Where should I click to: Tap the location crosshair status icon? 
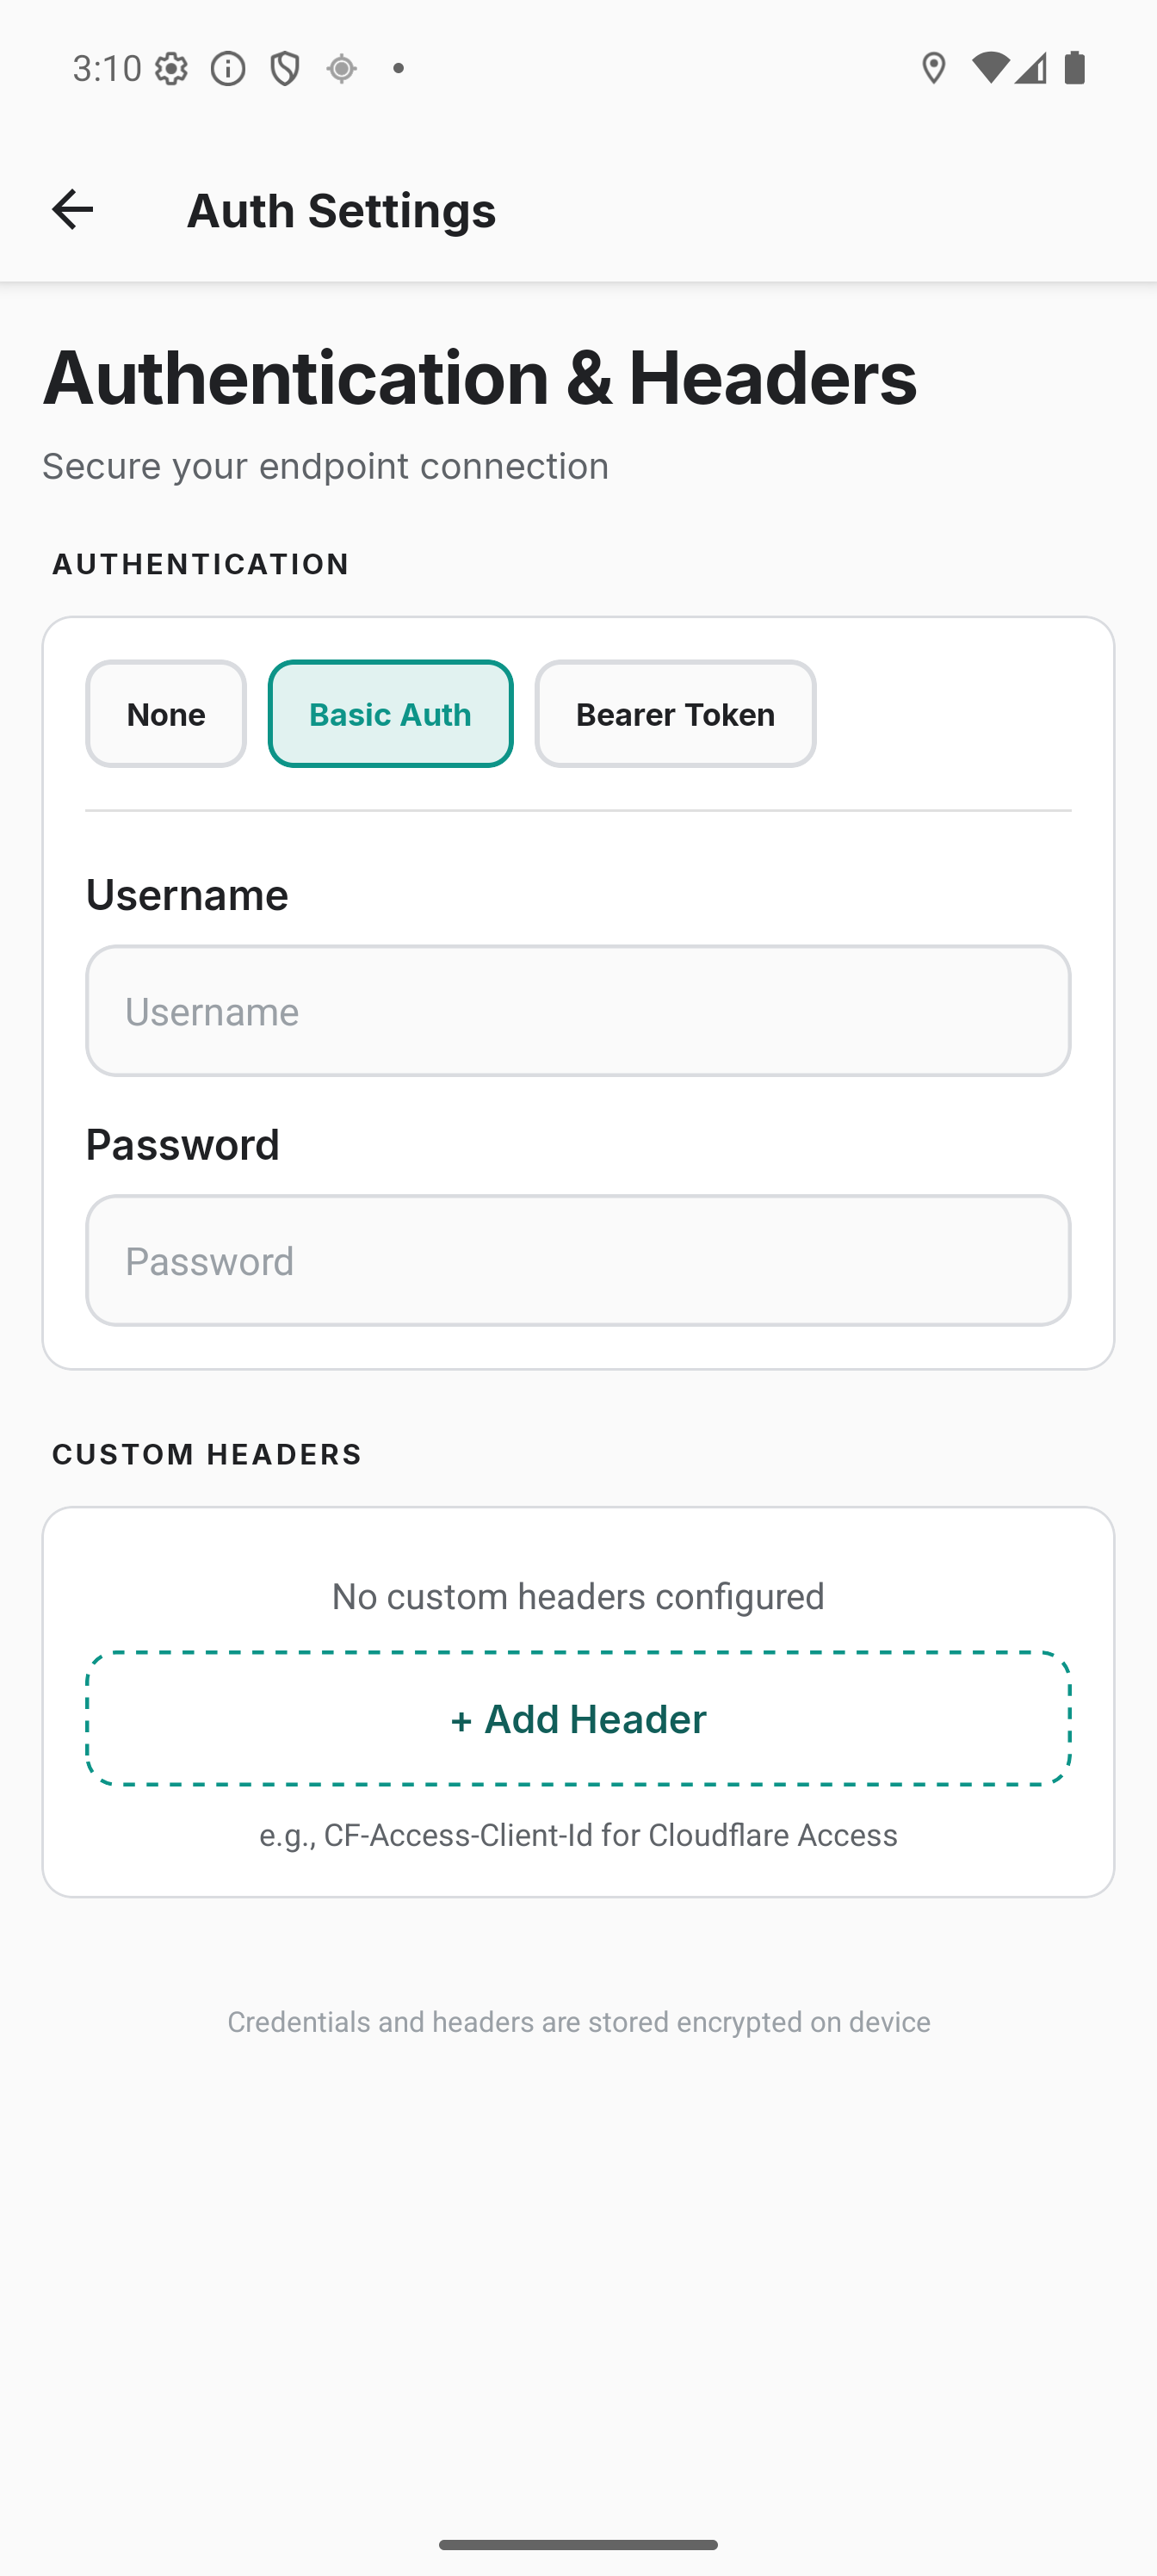click(x=340, y=67)
